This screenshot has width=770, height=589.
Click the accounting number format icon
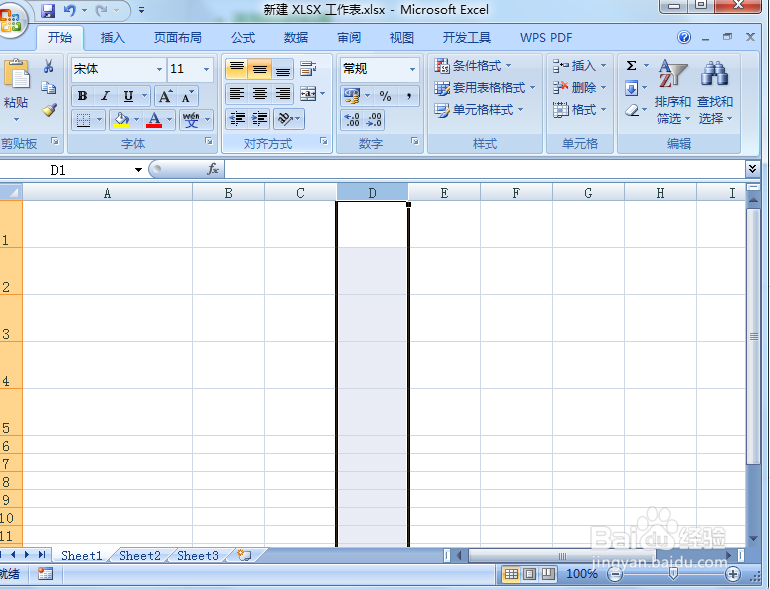[352, 96]
